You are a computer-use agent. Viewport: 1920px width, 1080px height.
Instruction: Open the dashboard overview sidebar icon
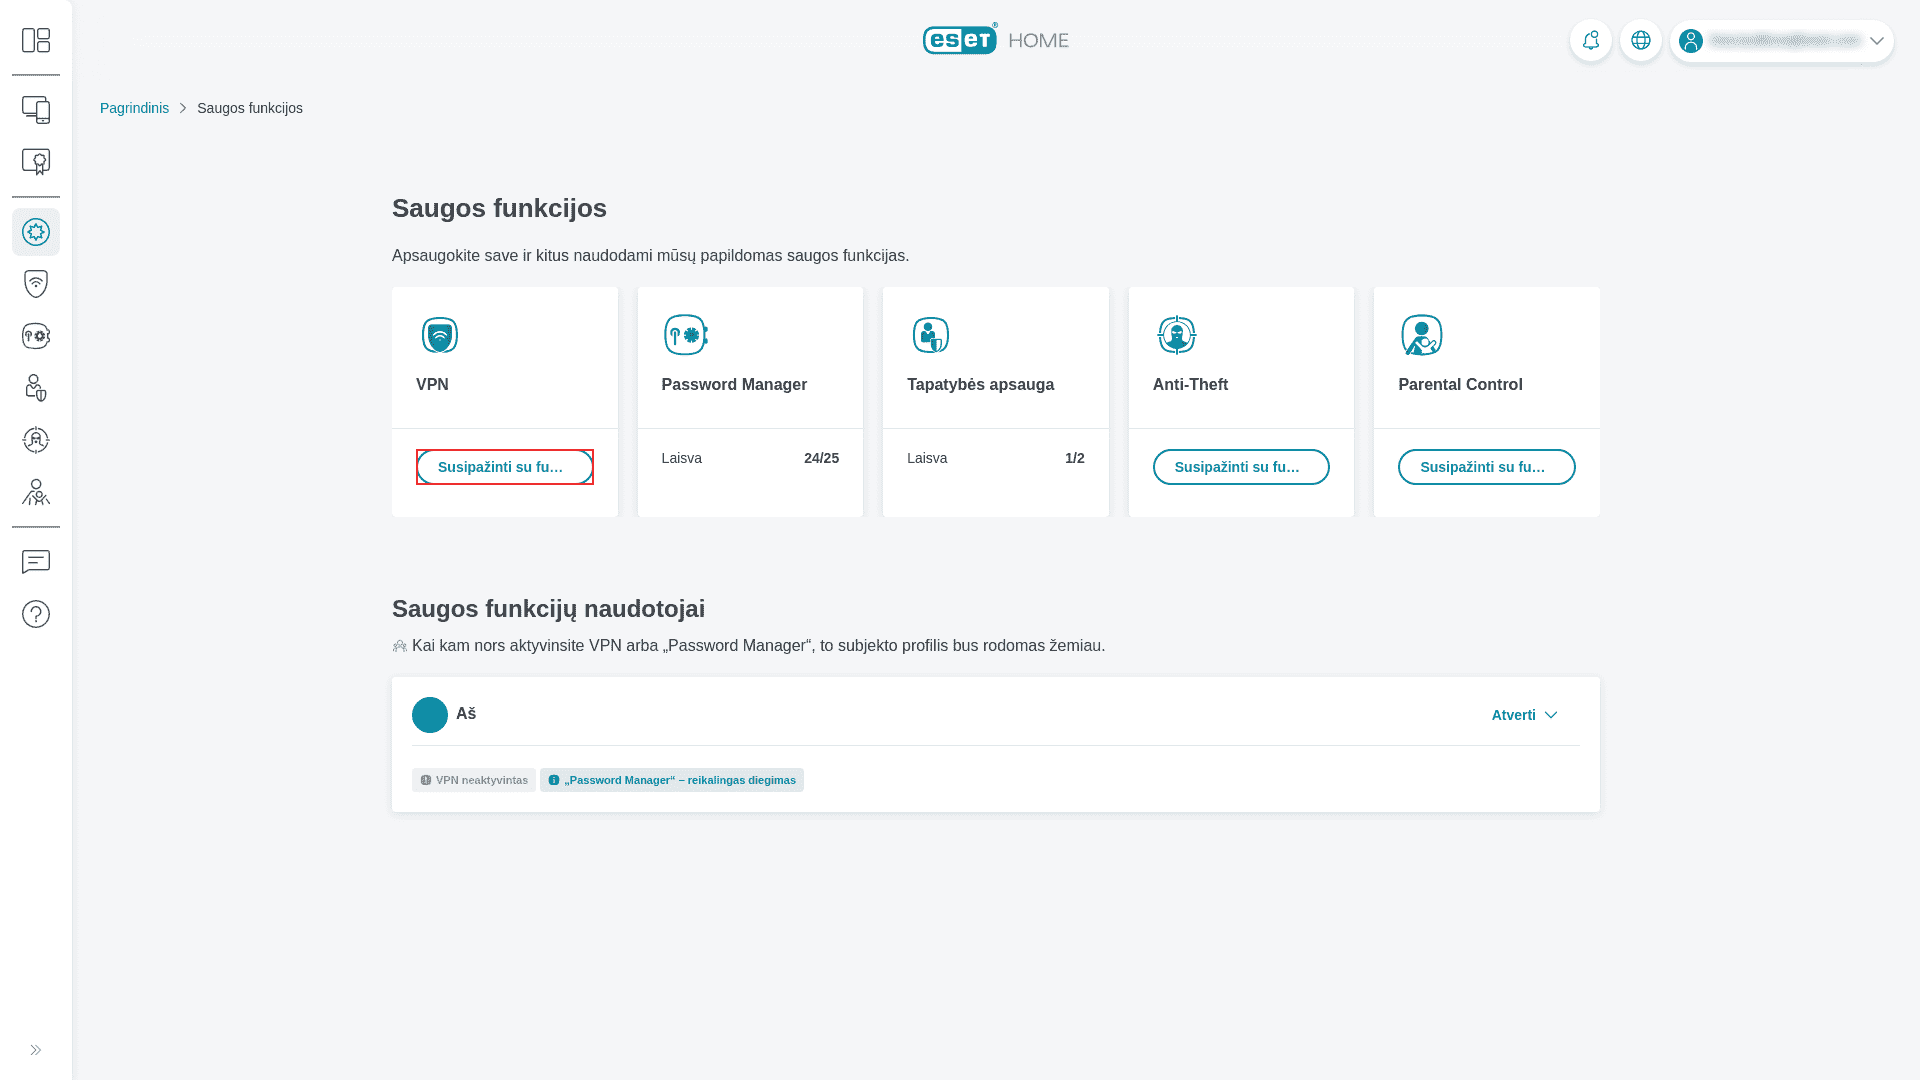[x=36, y=40]
